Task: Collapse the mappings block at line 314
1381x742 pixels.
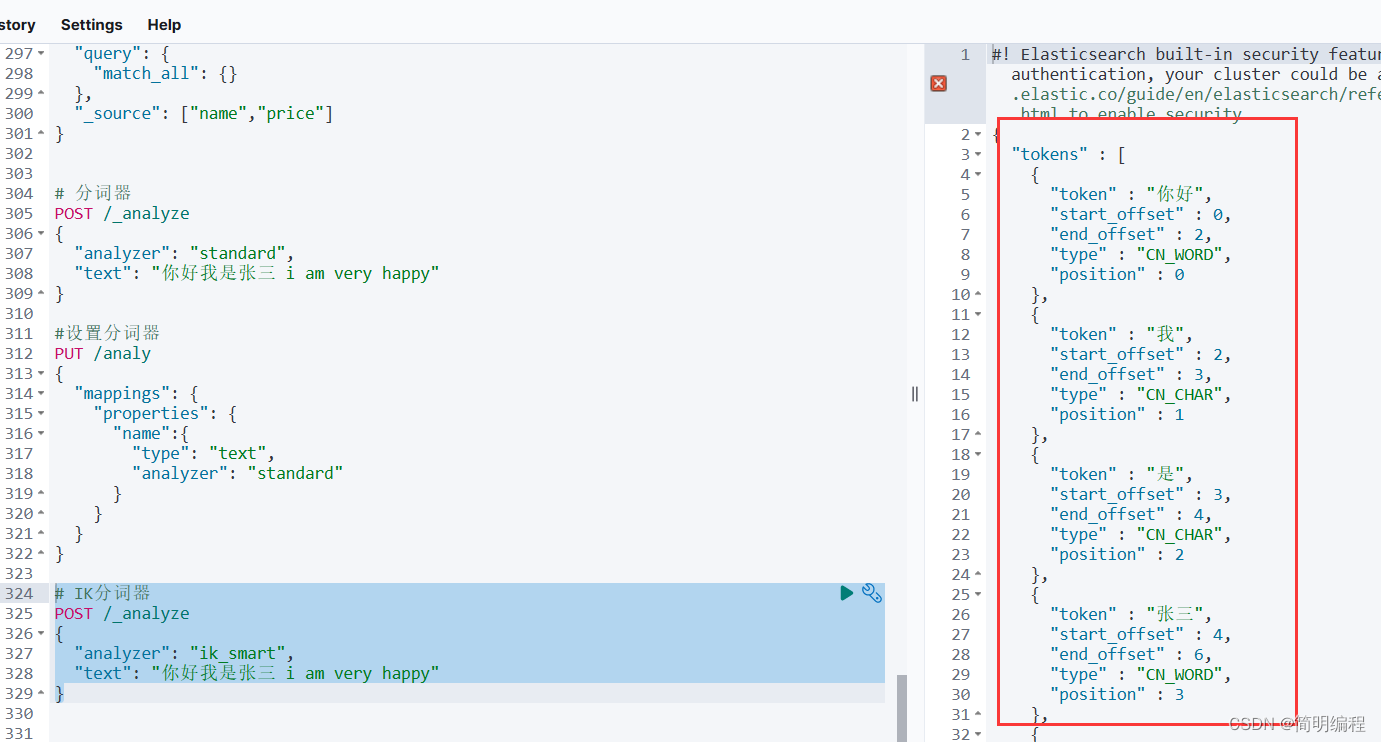Action: [41, 393]
